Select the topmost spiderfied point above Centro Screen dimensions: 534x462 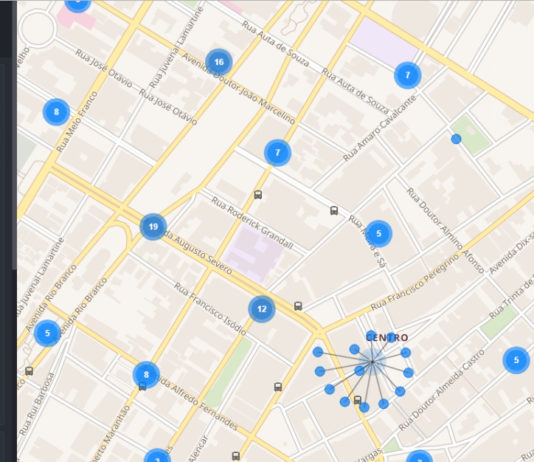click(371, 335)
